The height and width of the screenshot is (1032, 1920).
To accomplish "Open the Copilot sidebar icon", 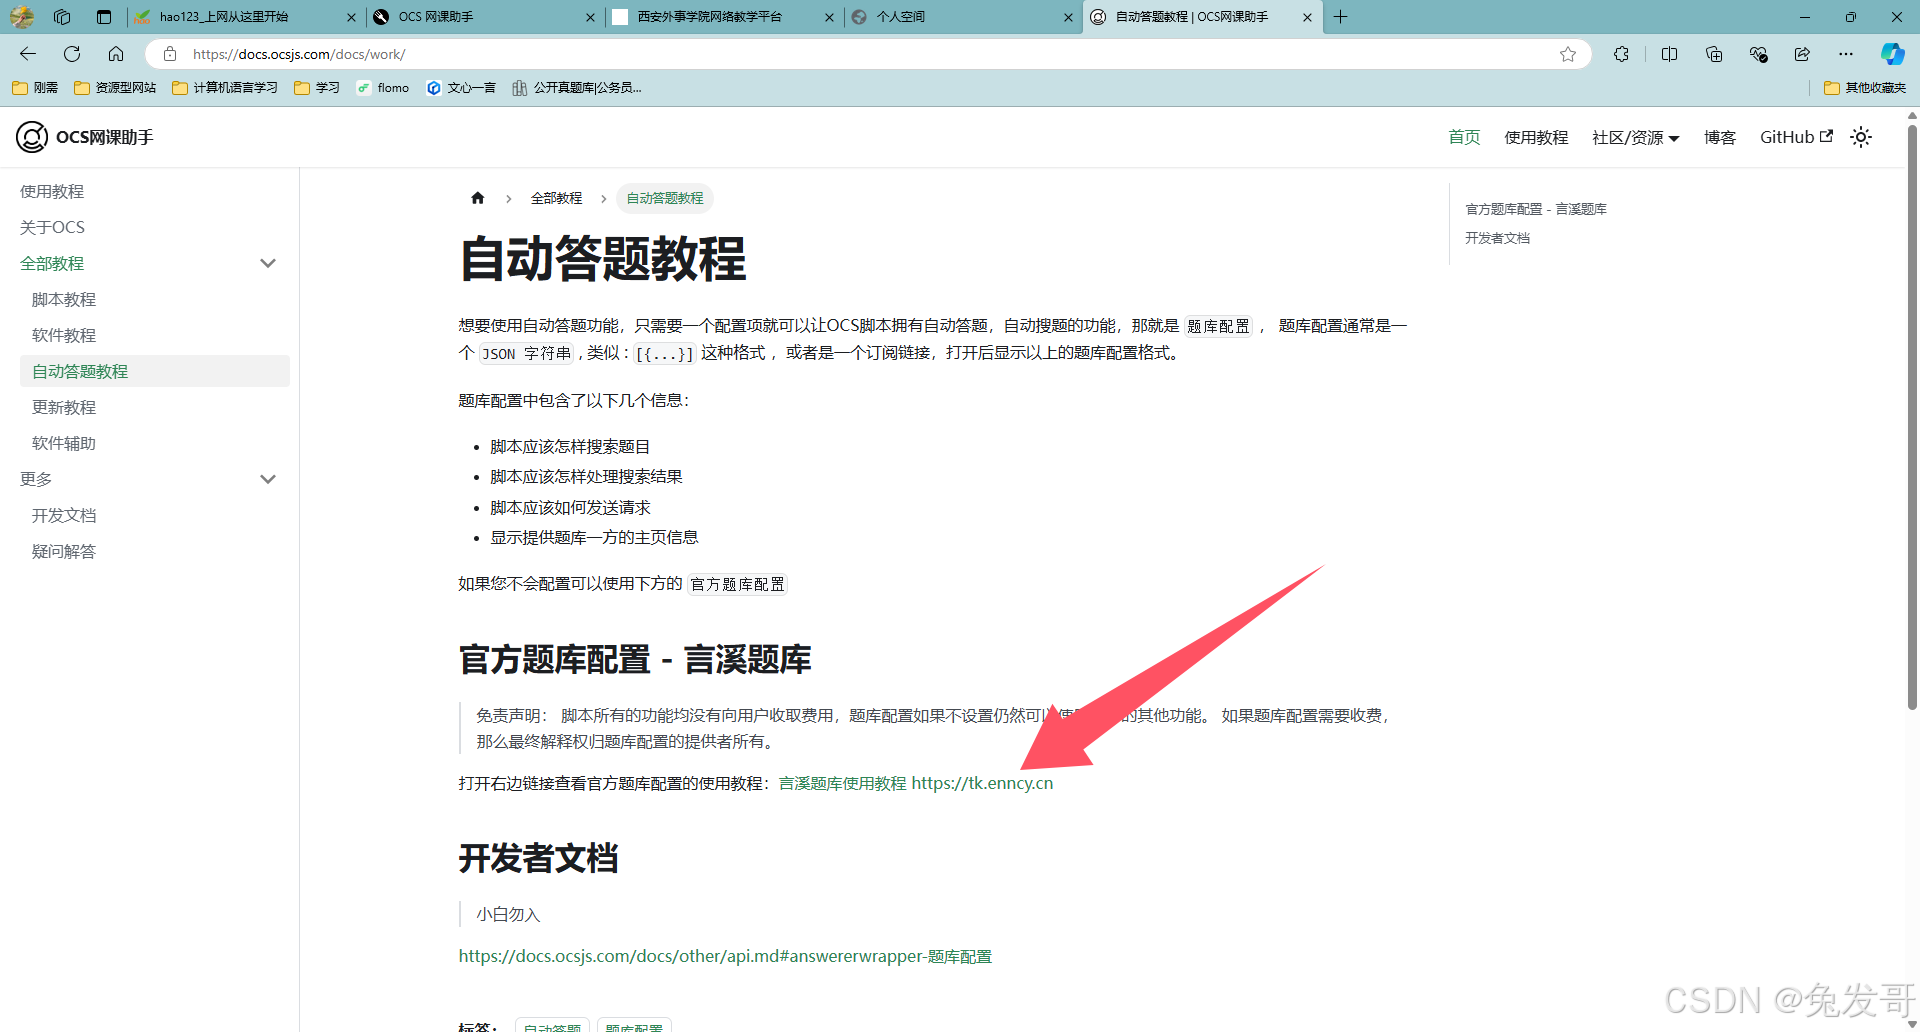I will 1892,54.
